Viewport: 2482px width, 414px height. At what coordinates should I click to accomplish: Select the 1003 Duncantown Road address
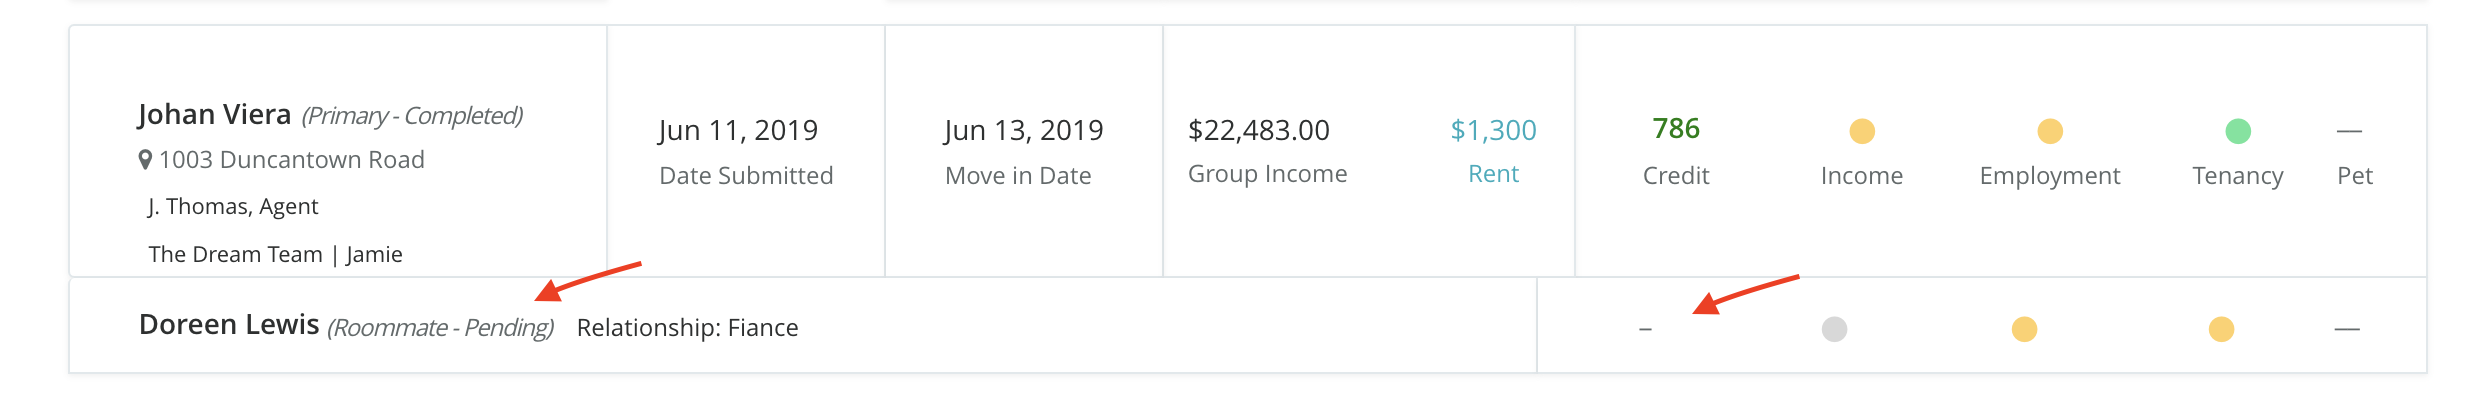tap(292, 160)
